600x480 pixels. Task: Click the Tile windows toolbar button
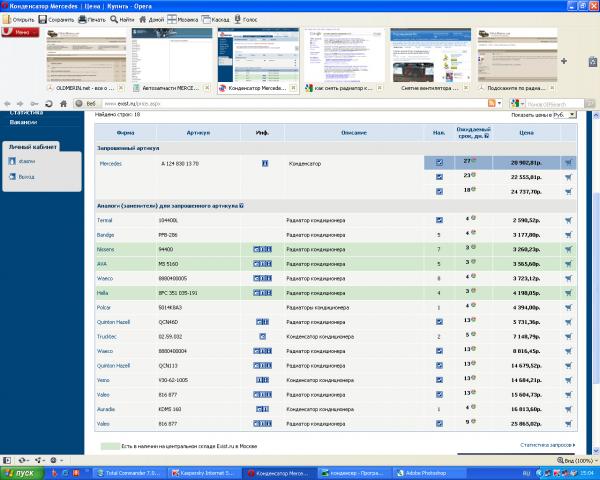(183, 19)
